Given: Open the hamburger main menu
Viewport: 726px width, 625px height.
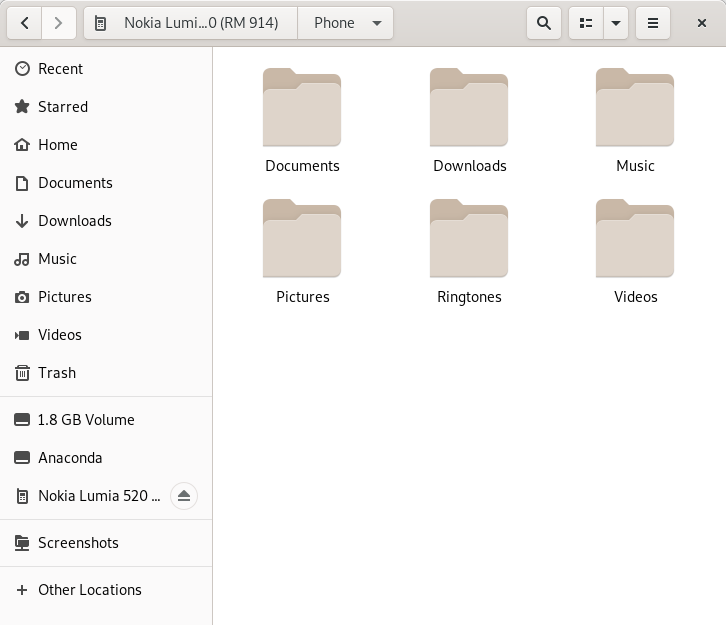Looking at the screenshot, I should coord(653,23).
